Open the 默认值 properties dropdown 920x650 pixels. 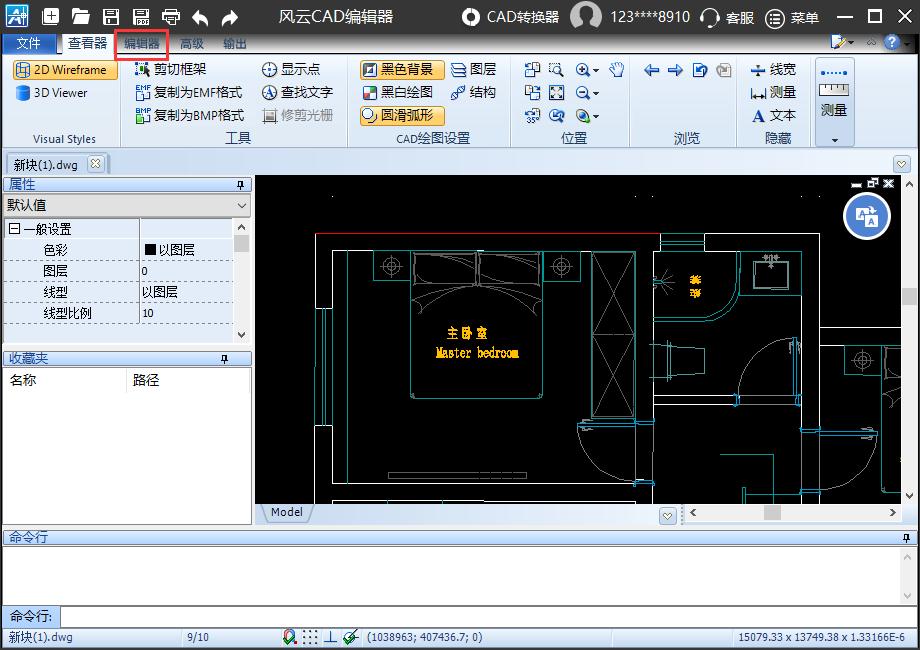[x=242, y=205]
